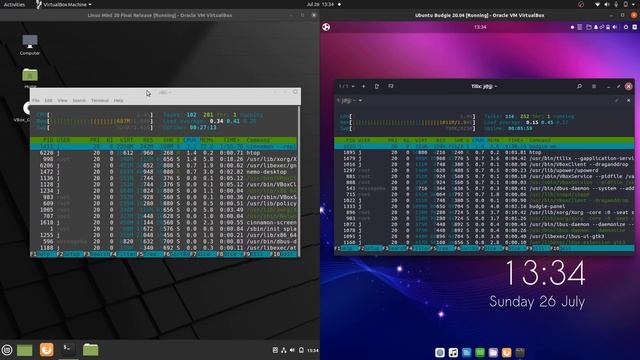Click F10 Quit in Mint htop
640x360 pixels.
coord(284,254)
